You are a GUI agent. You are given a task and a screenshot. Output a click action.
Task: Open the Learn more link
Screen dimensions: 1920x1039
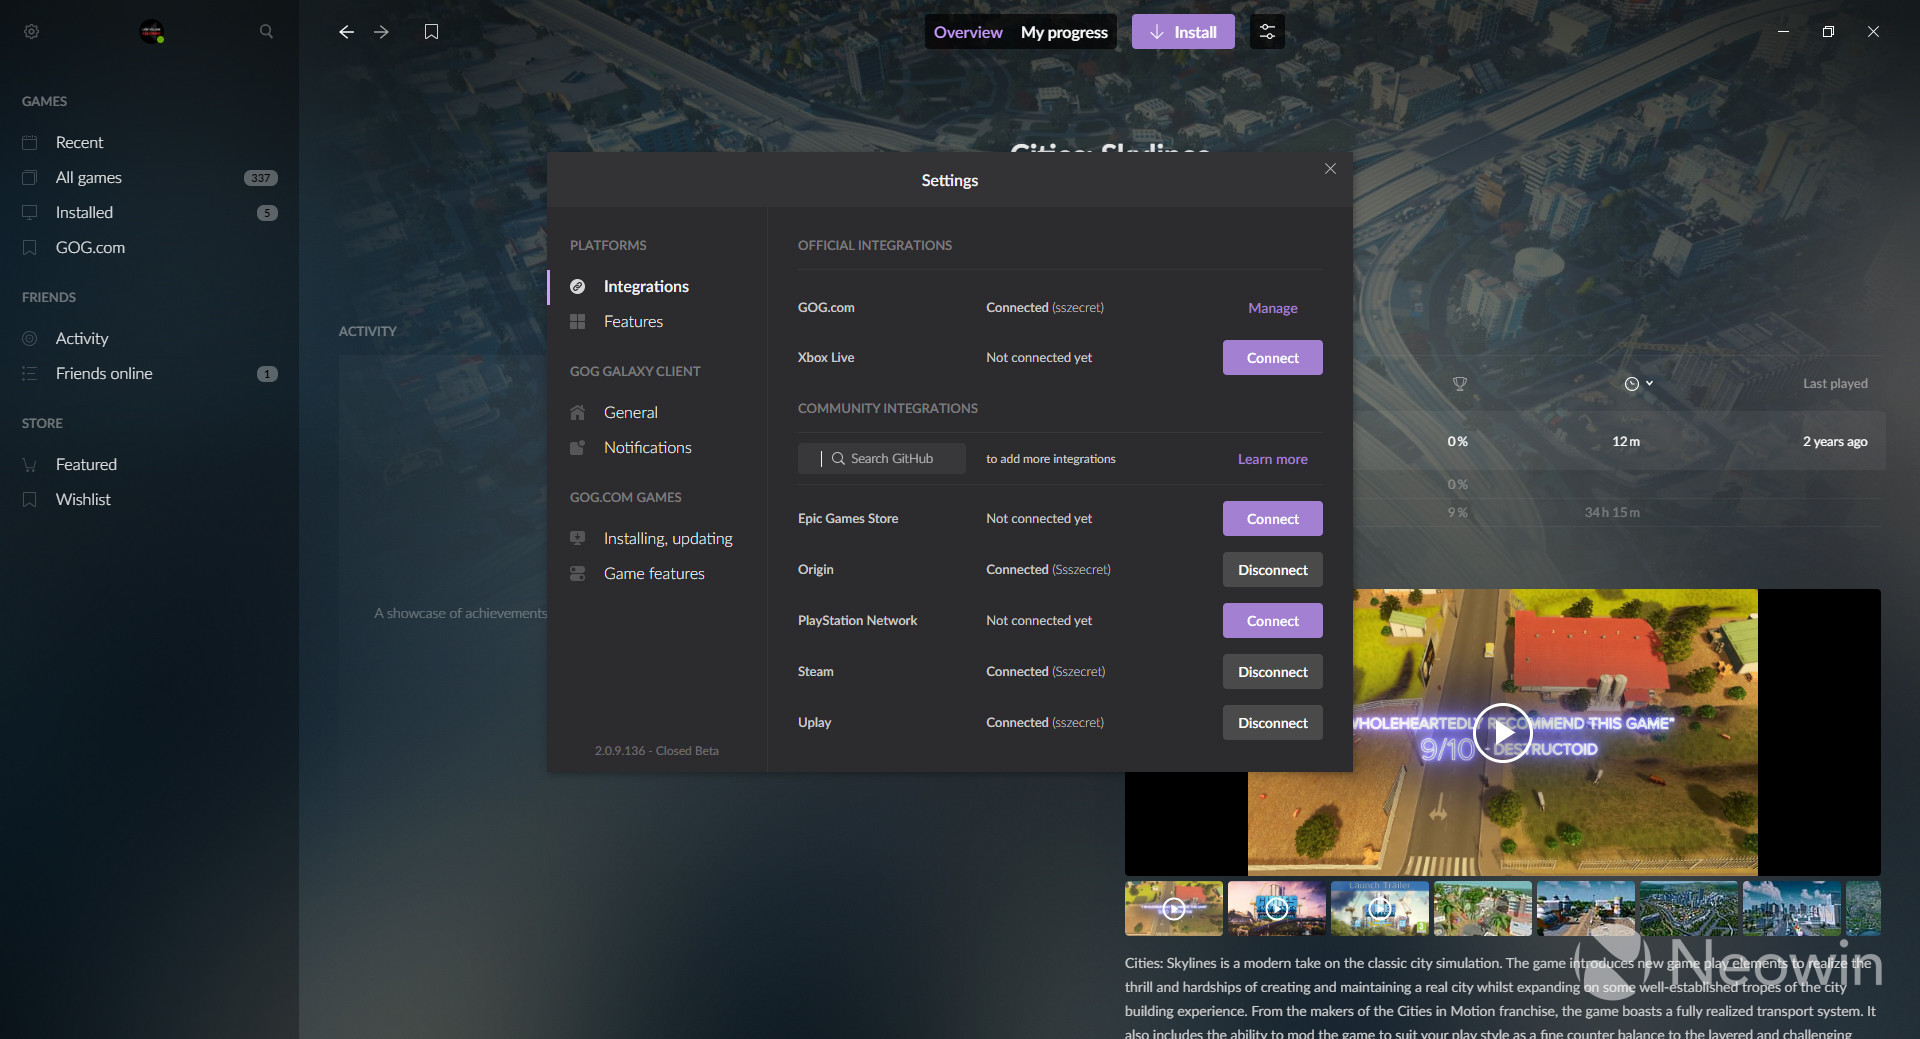1272,459
